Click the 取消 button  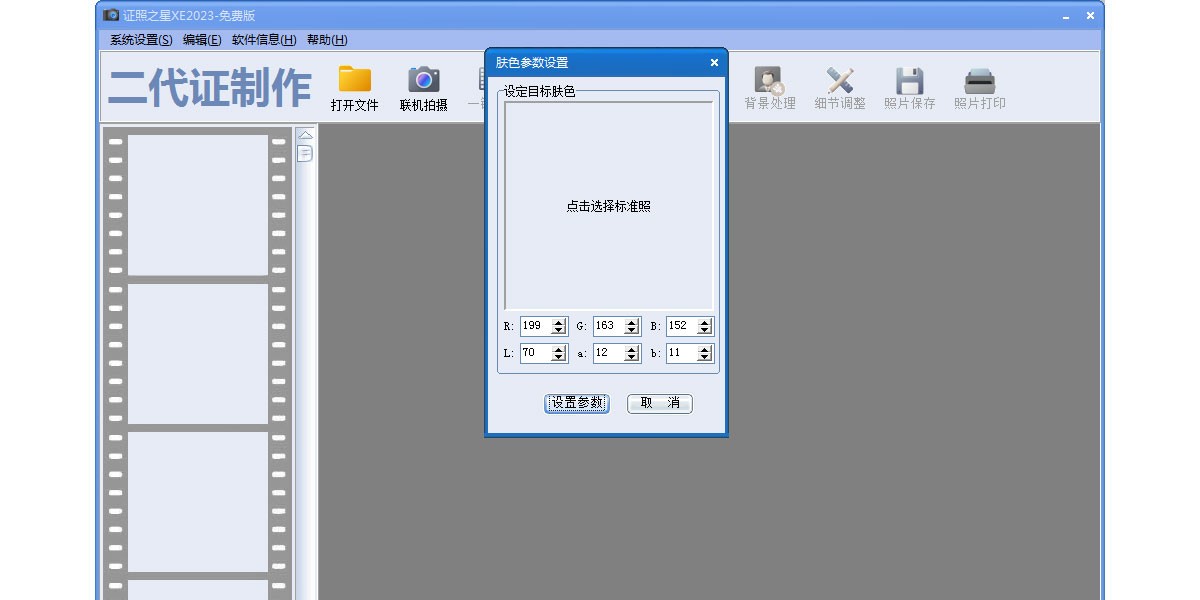(x=659, y=403)
